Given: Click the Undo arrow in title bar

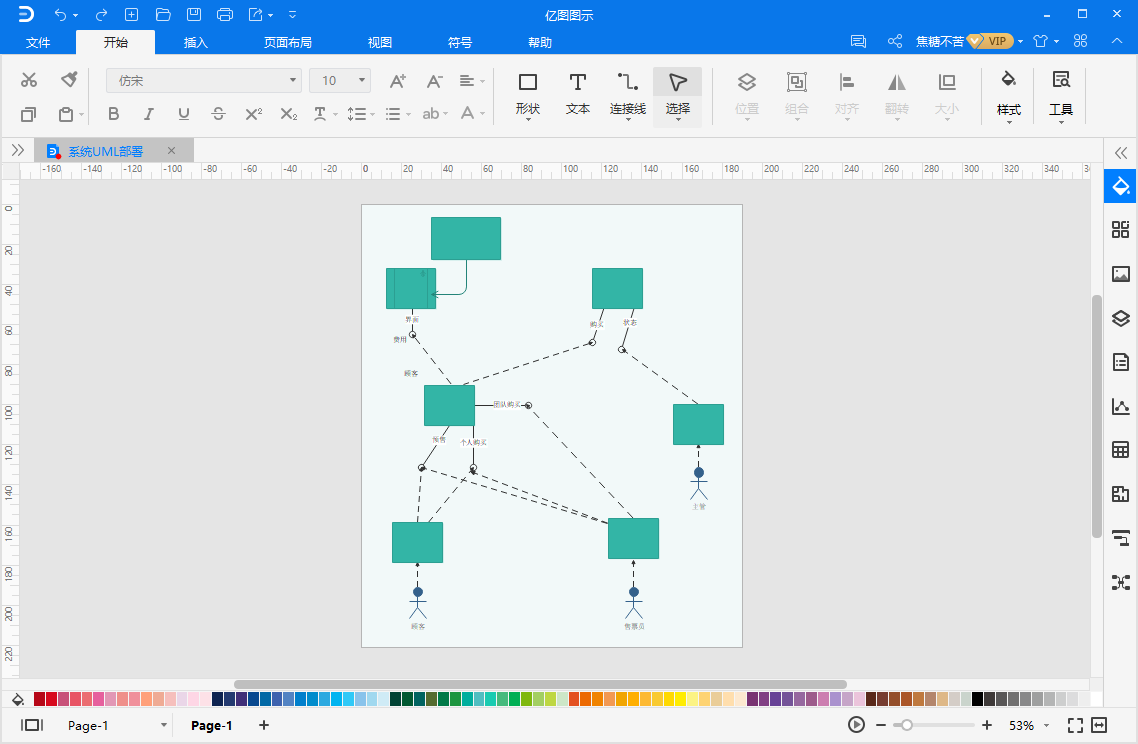Looking at the screenshot, I should [60, 15].
